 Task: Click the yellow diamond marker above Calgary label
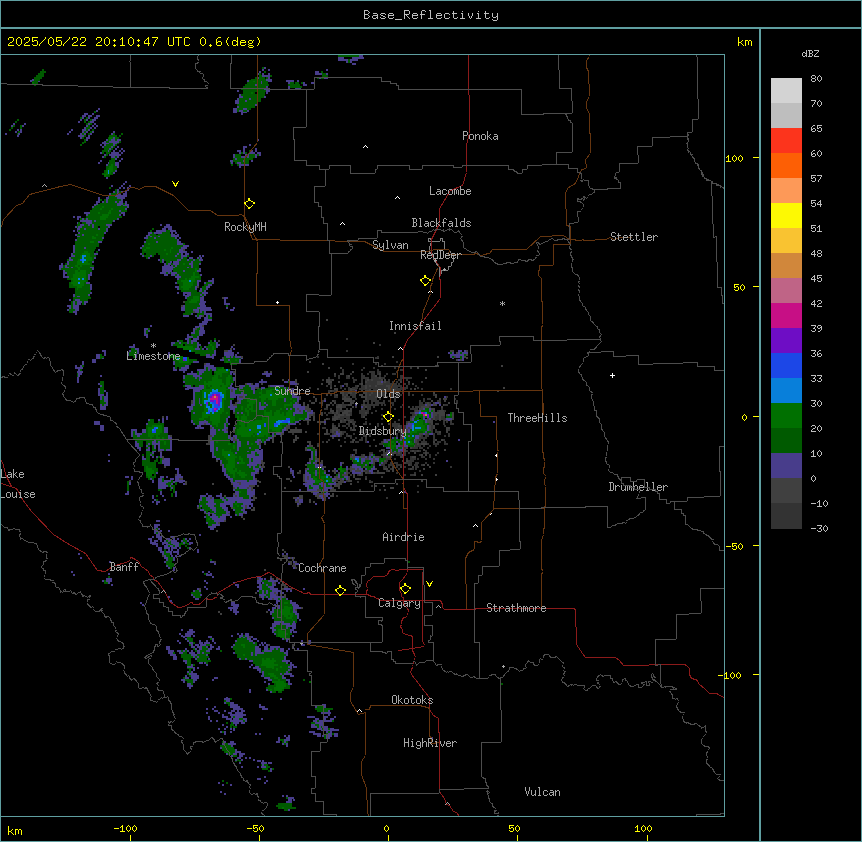[x=405, y=589]
